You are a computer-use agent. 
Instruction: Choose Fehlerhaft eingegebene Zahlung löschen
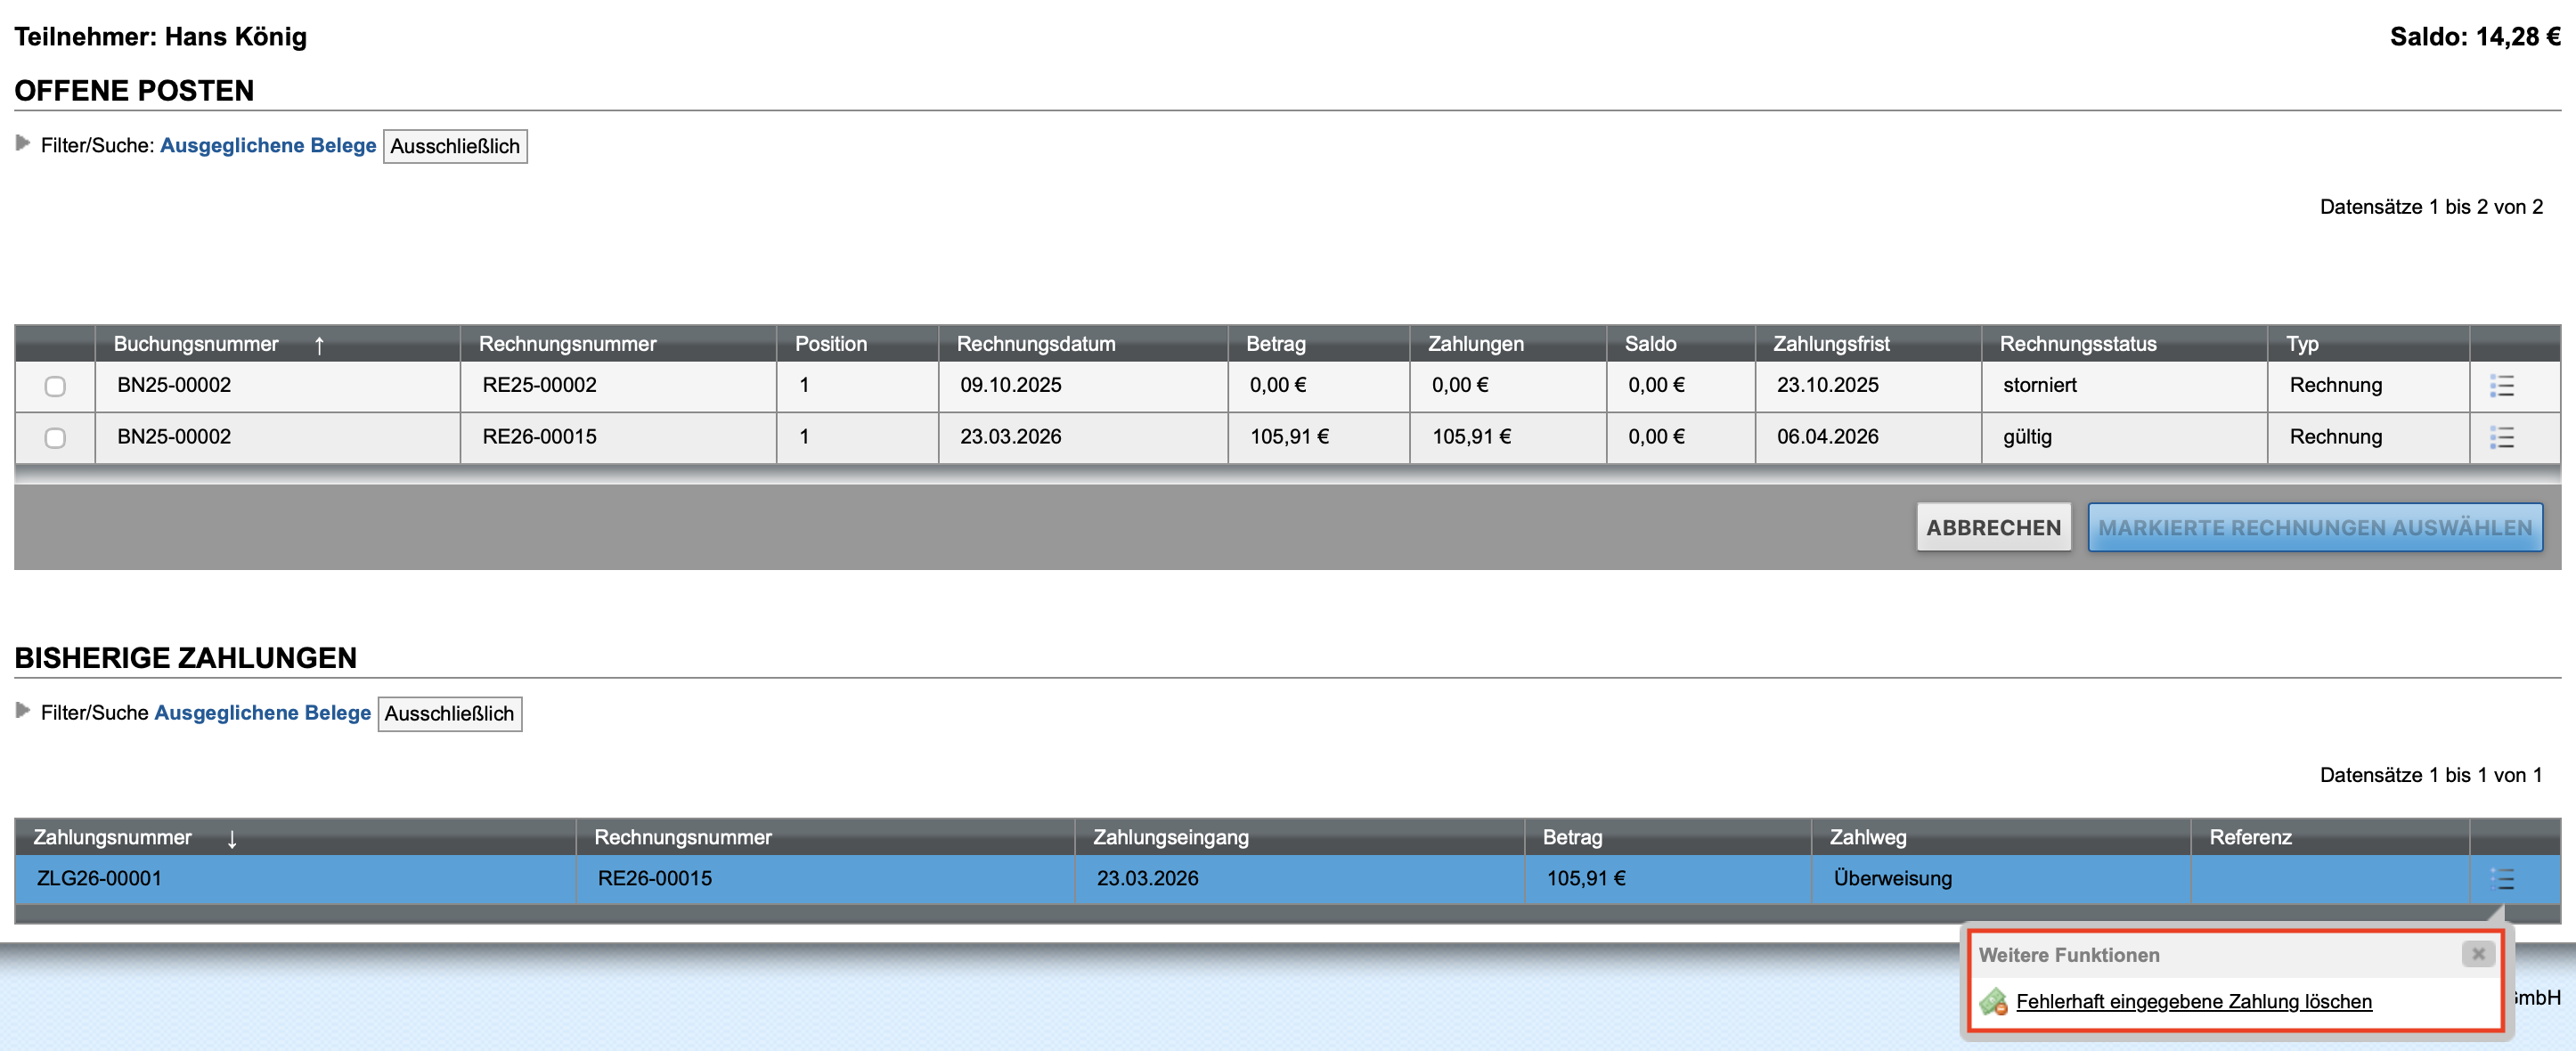[x=2193, y=1001]
